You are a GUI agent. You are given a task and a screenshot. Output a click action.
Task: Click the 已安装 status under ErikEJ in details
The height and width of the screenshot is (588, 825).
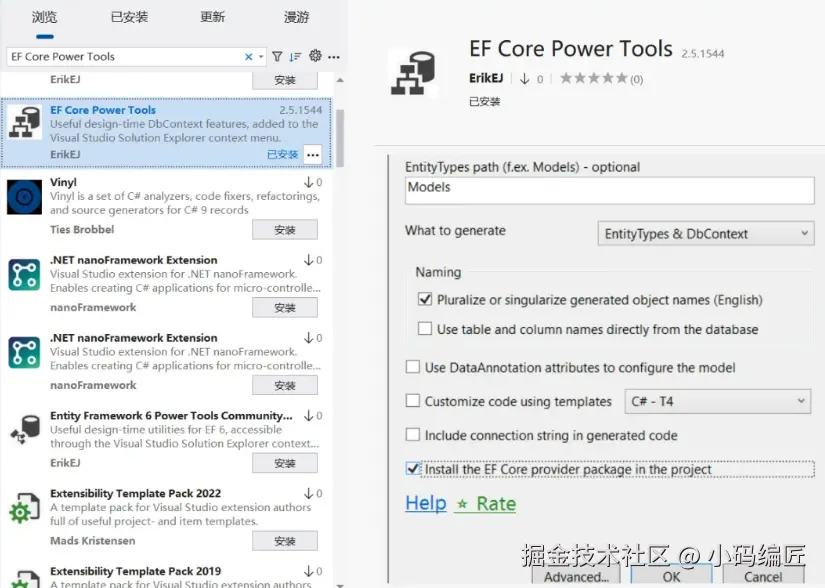click(x=484, y=102)
